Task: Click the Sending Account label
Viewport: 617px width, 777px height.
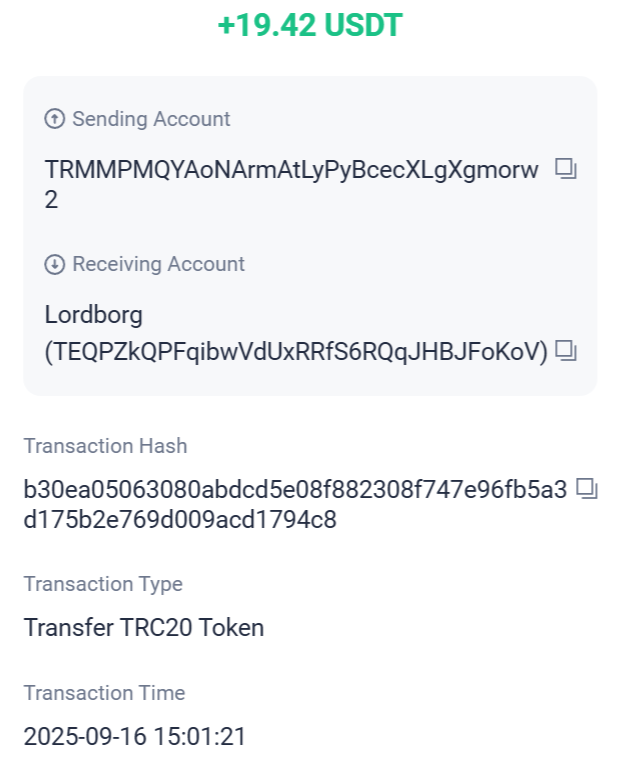Action: click(151, 119)
